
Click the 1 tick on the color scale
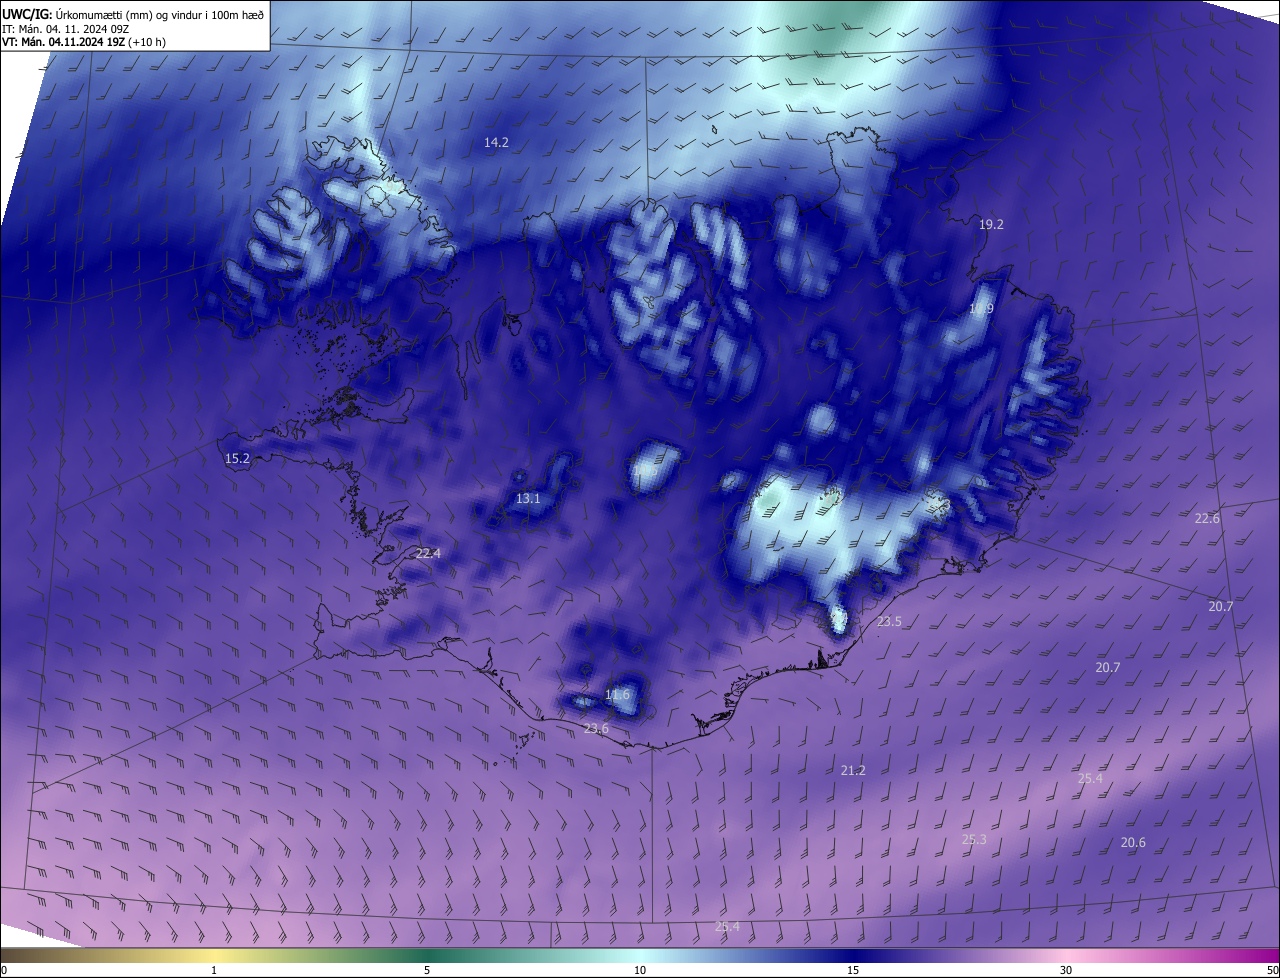click(214, 971)
